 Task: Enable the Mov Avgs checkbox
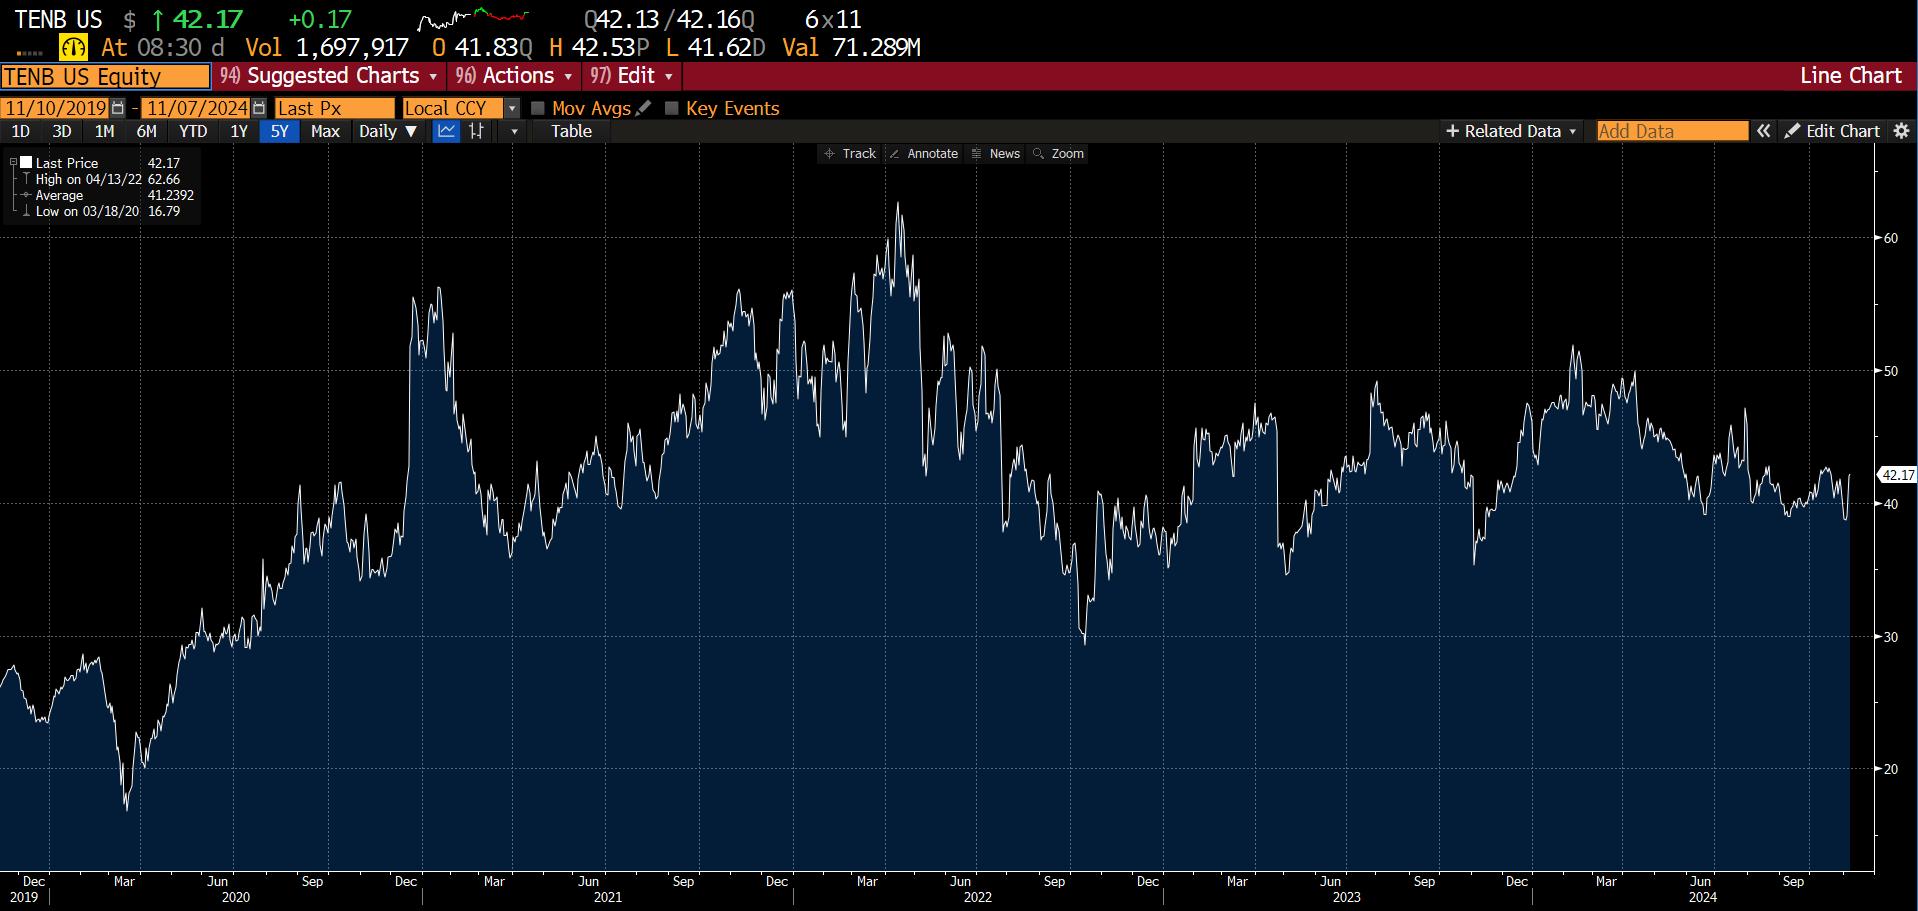click(x=538, y=108)
